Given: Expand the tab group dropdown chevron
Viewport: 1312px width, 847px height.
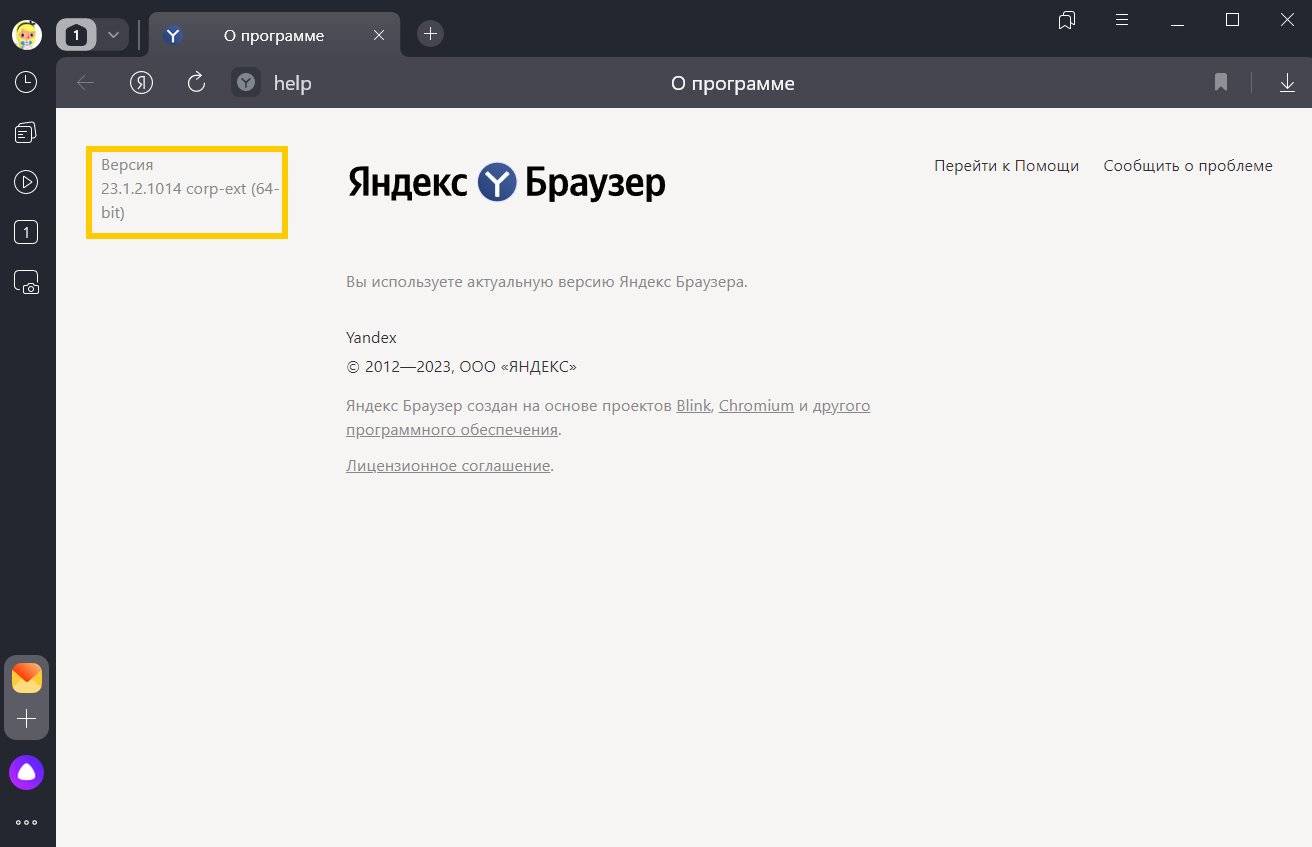Looking at the screenshot, I should [x=113, y=35].
